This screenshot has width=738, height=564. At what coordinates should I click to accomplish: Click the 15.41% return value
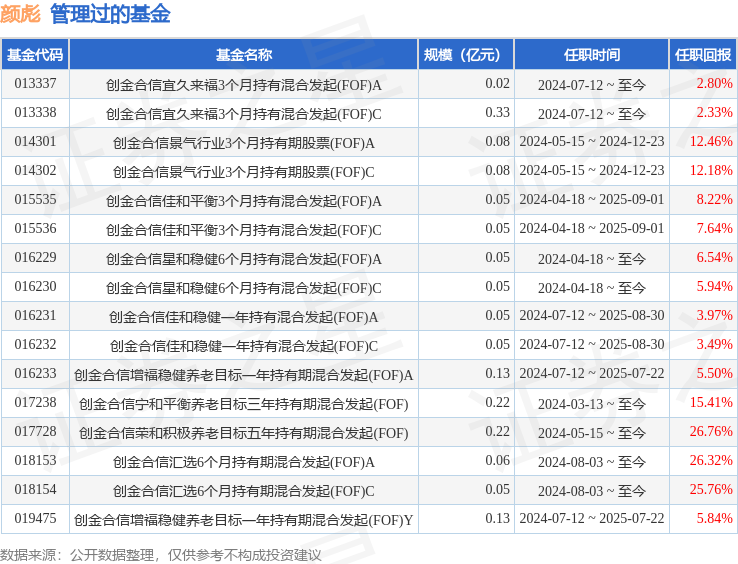(x=711, y=403)
